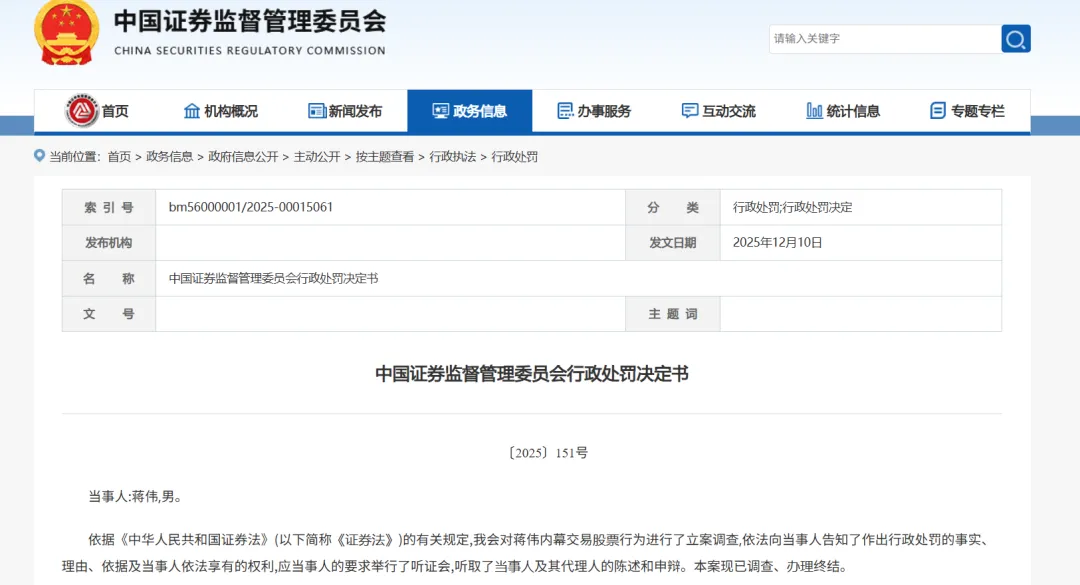Go to 首页 in the breadcrumb
Viewport: 1080px width, 585px height.
click(119, 156)
